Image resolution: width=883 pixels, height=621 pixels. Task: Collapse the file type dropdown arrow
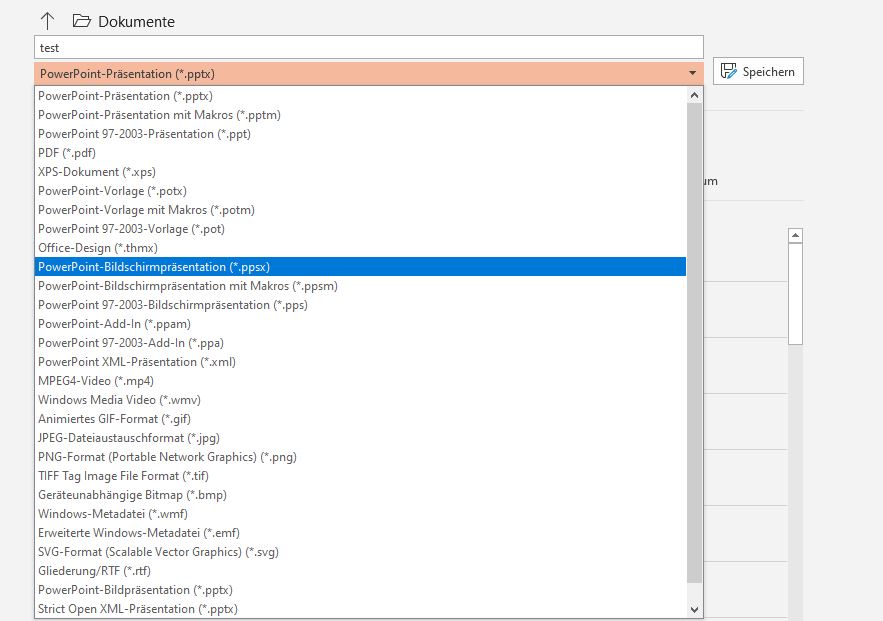[692, 73]
